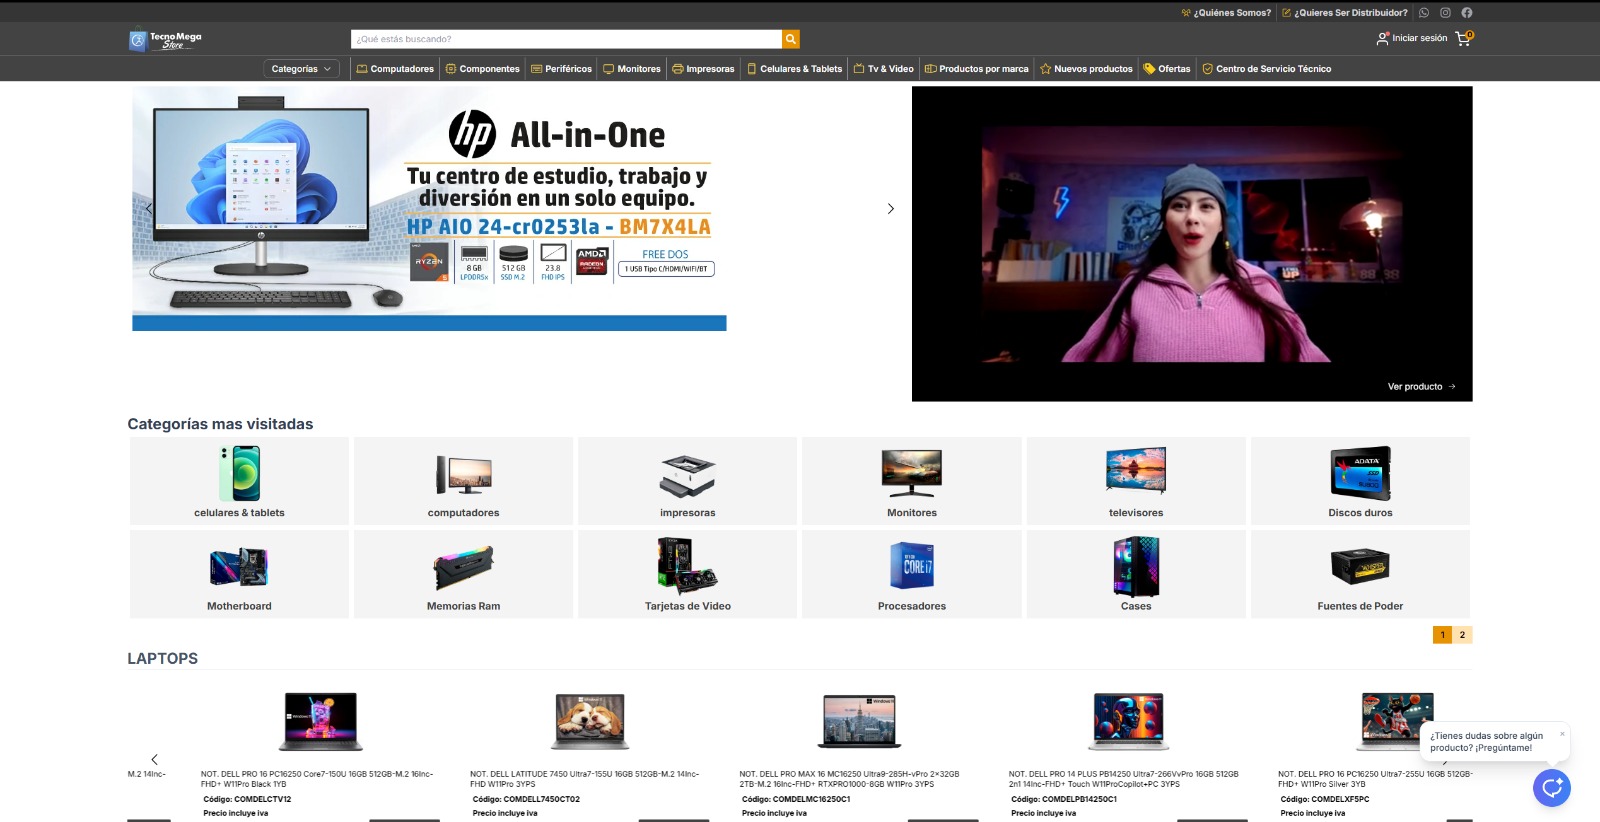Show previous laptops with carousel arrow

[154, 760]
